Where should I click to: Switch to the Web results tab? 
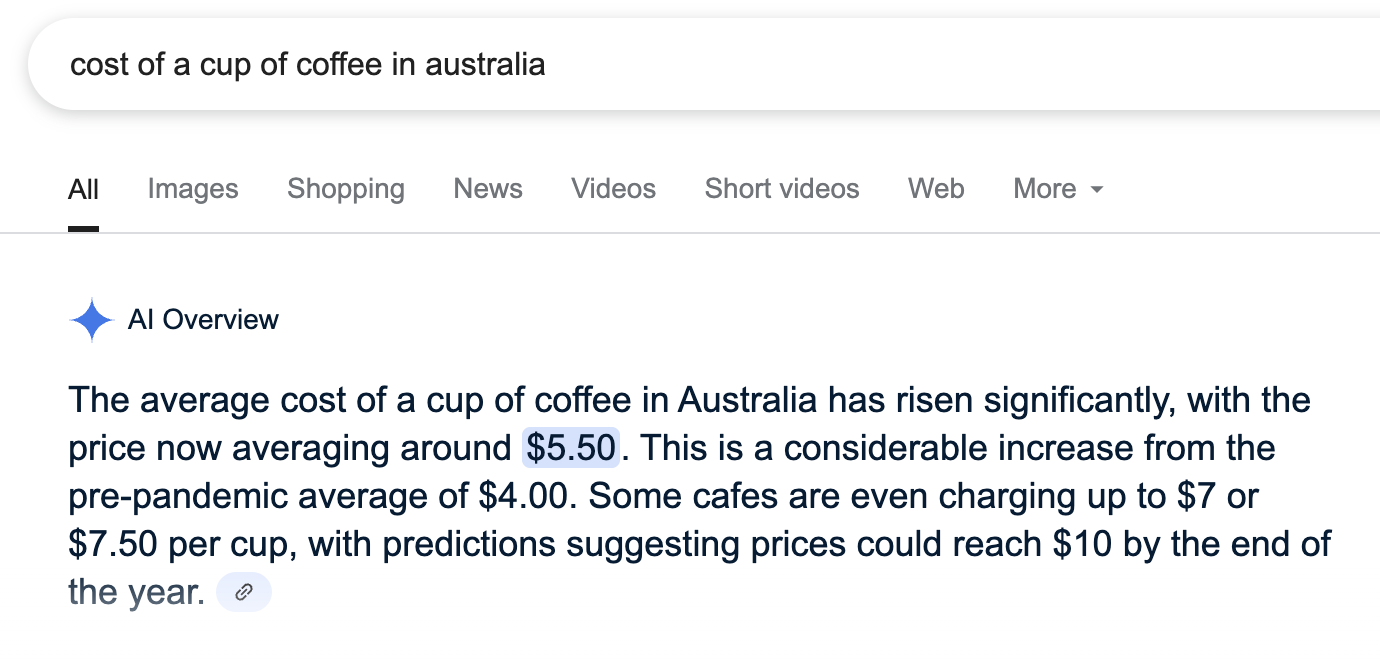tap(936, 189)
